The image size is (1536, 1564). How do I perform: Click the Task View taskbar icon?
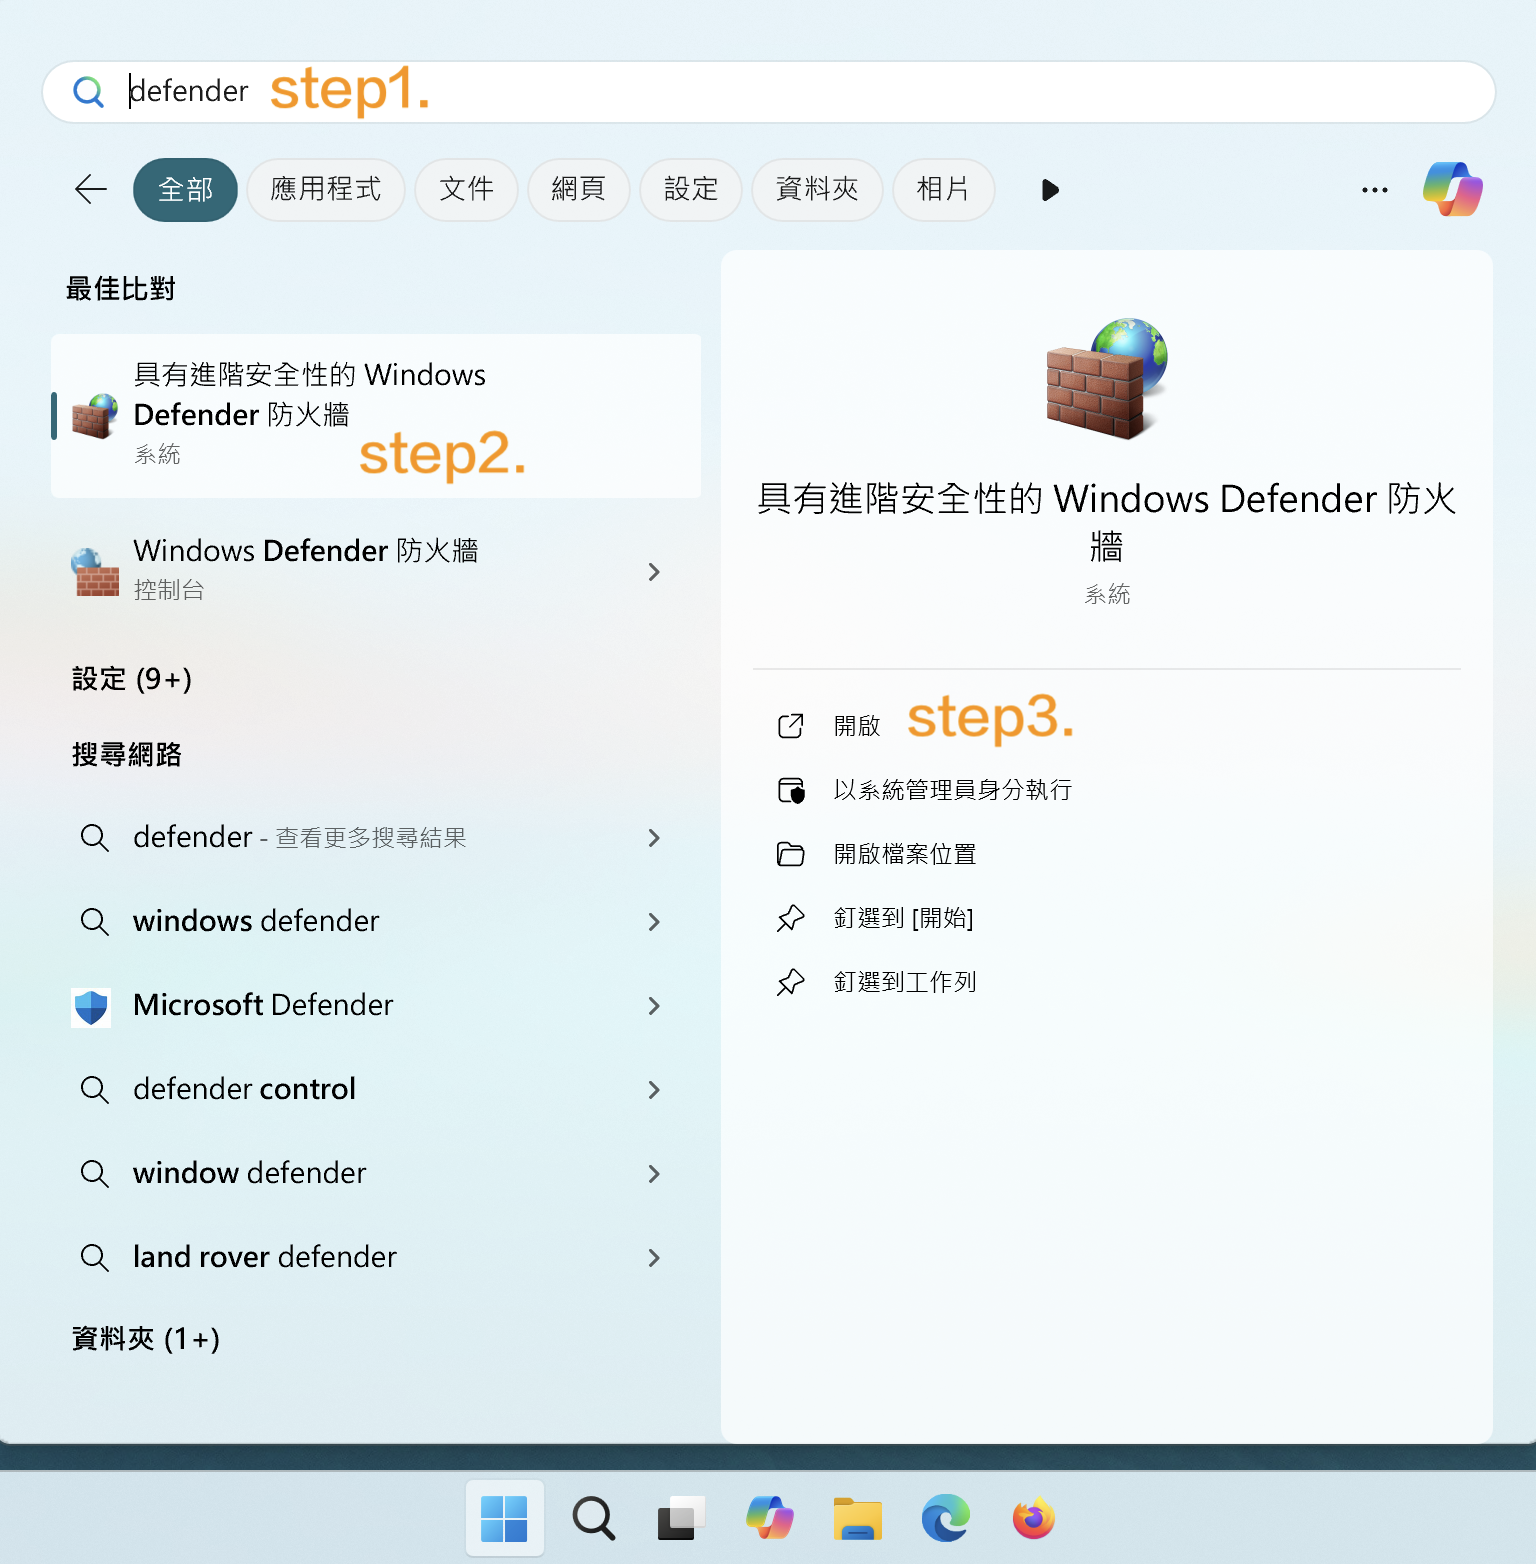click(x=680, y=1518)
